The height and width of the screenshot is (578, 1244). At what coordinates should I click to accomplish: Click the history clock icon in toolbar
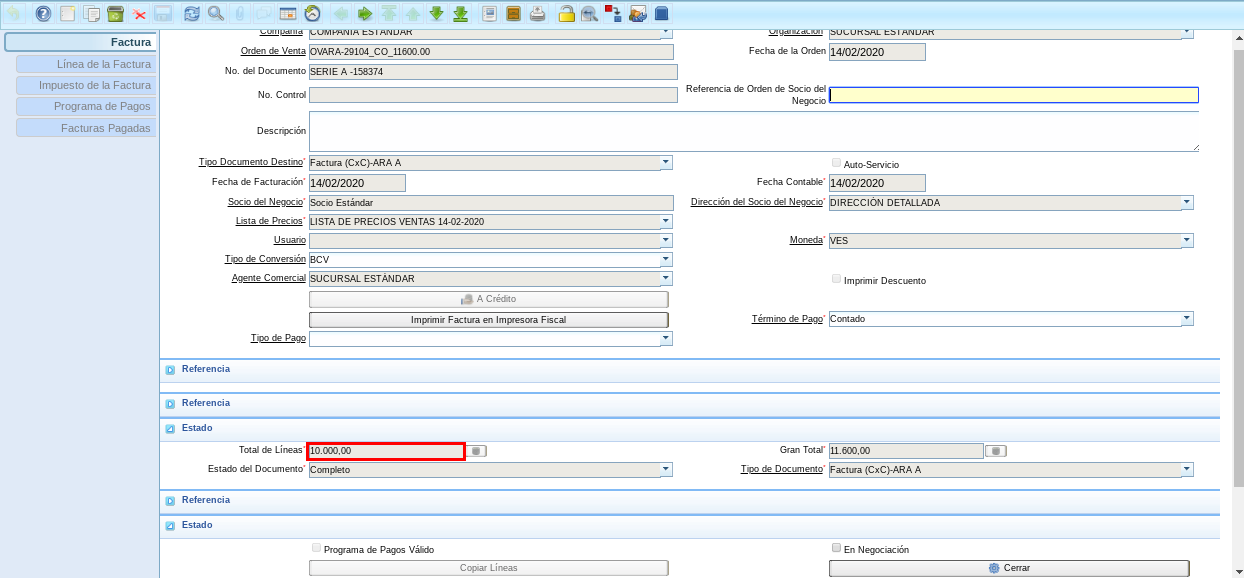(x=312, y=14)
